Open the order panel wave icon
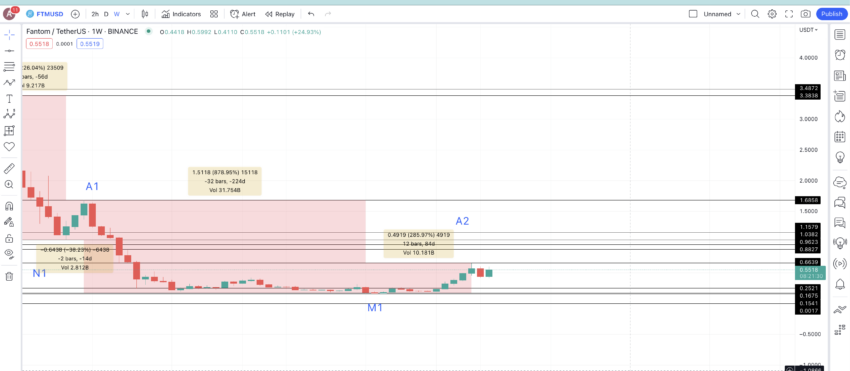850x371 pixels. (x=840, y=309)
